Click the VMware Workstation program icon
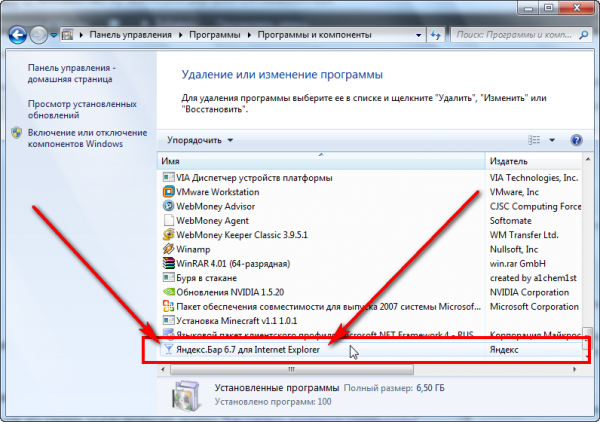This screenshot has width=600, height=422. pyautogui.click(x=168, y=192)
